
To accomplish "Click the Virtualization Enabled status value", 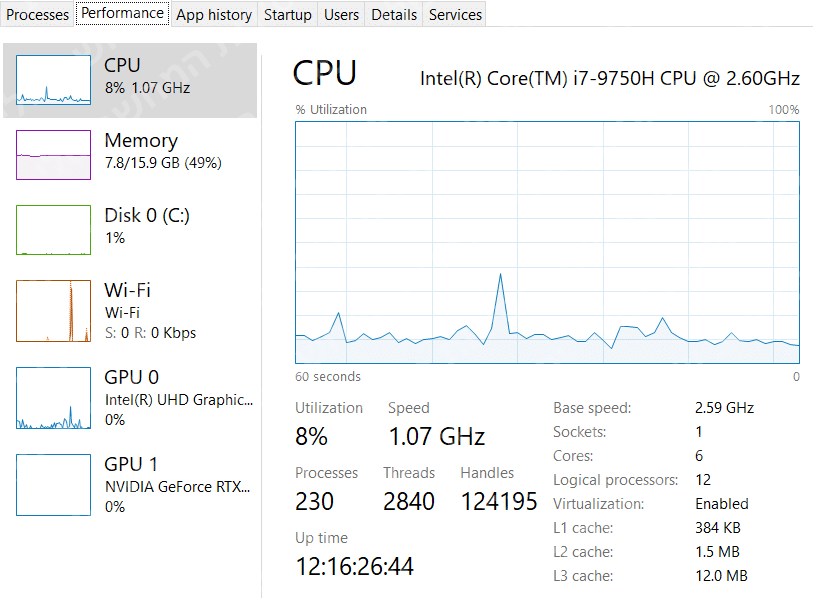I will point(722,504).
